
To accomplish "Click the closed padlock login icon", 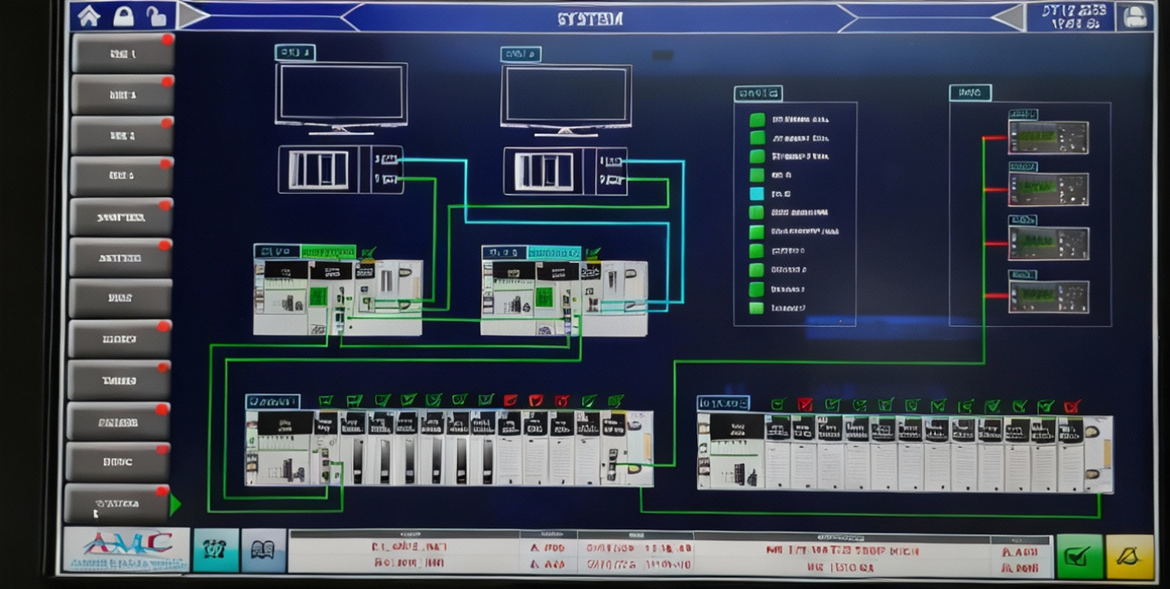I will (x=123, y=16).
